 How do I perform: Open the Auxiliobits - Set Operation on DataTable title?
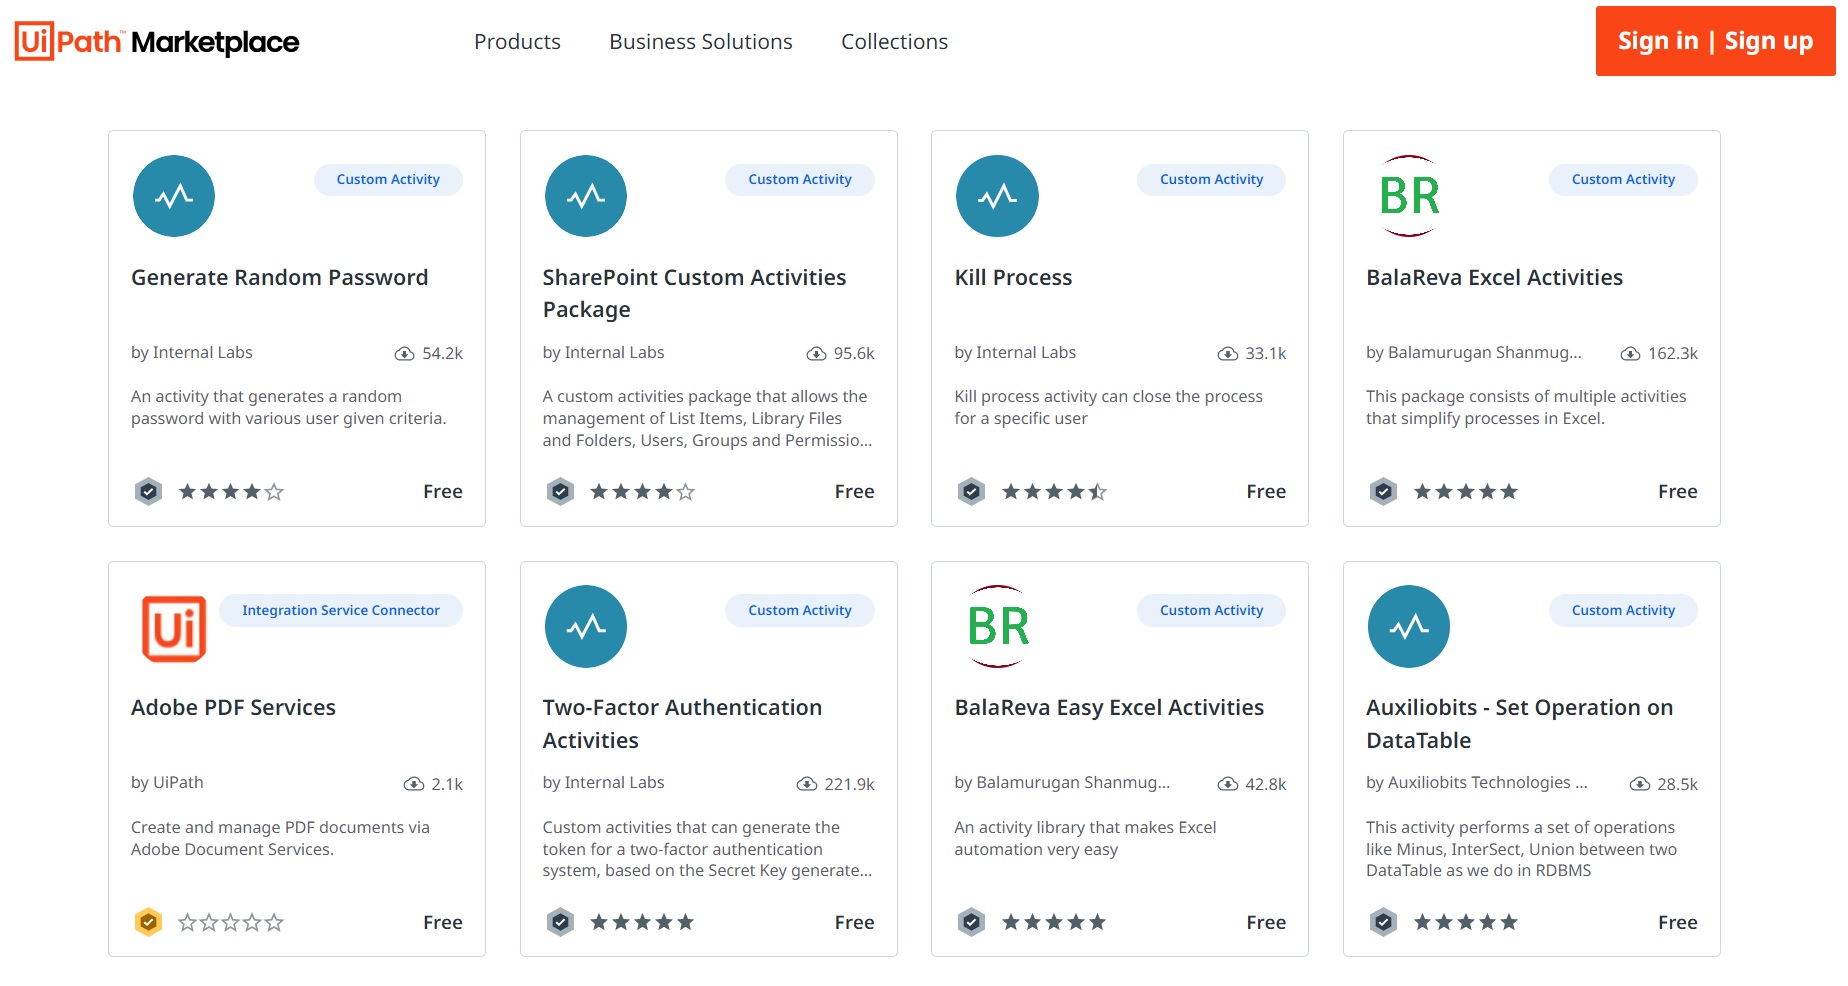[x=1519, y=724]
